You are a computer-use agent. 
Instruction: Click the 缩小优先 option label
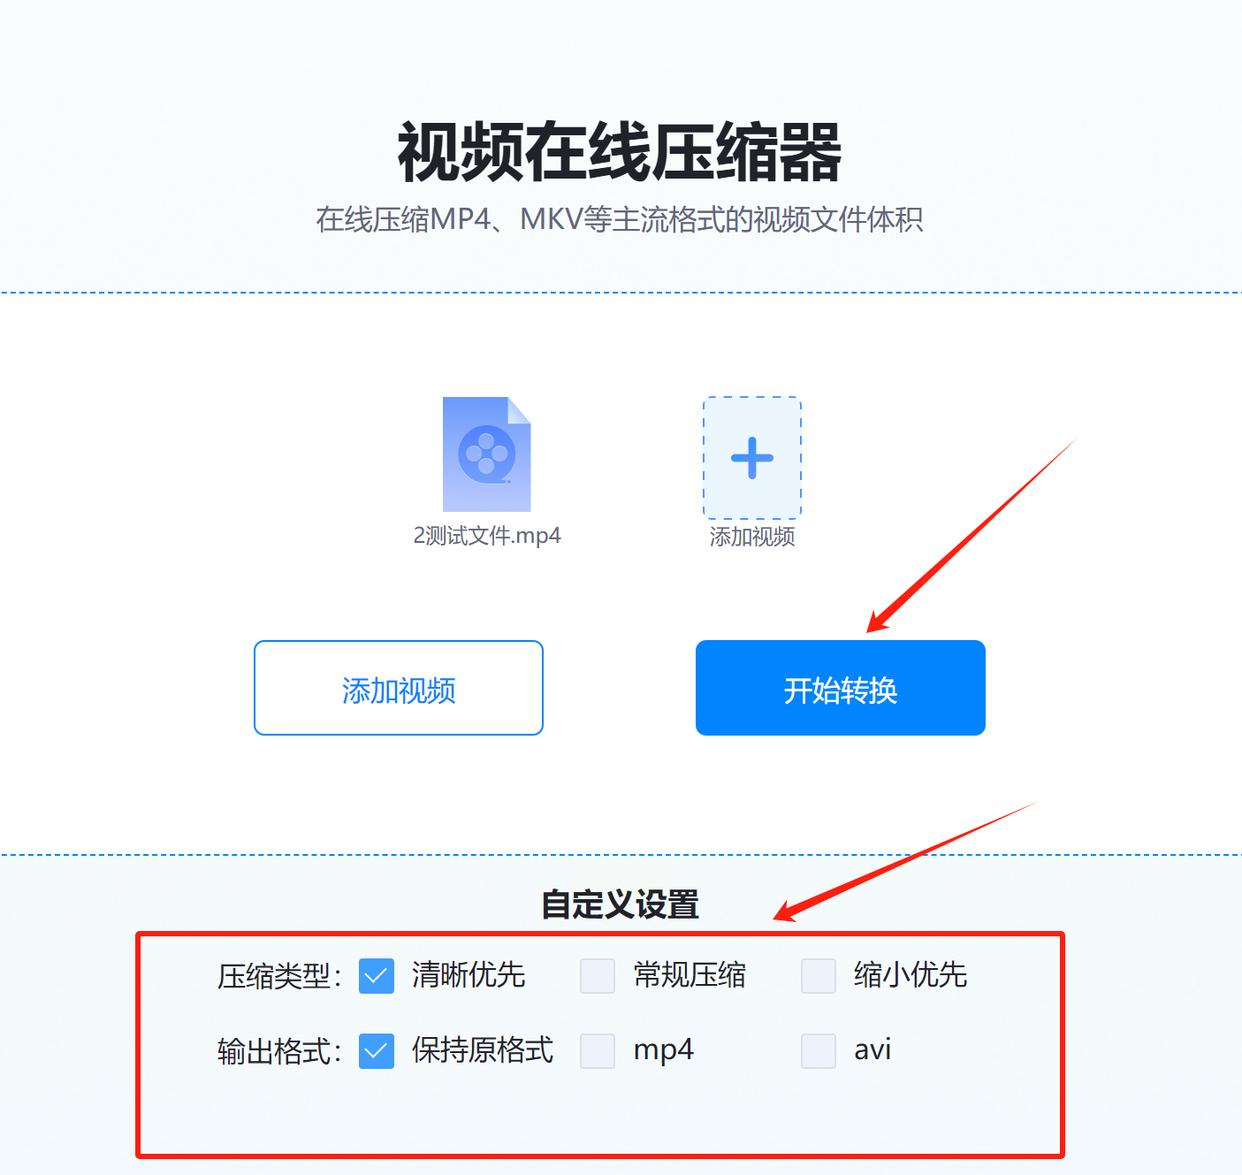click(x=910, y=975)
